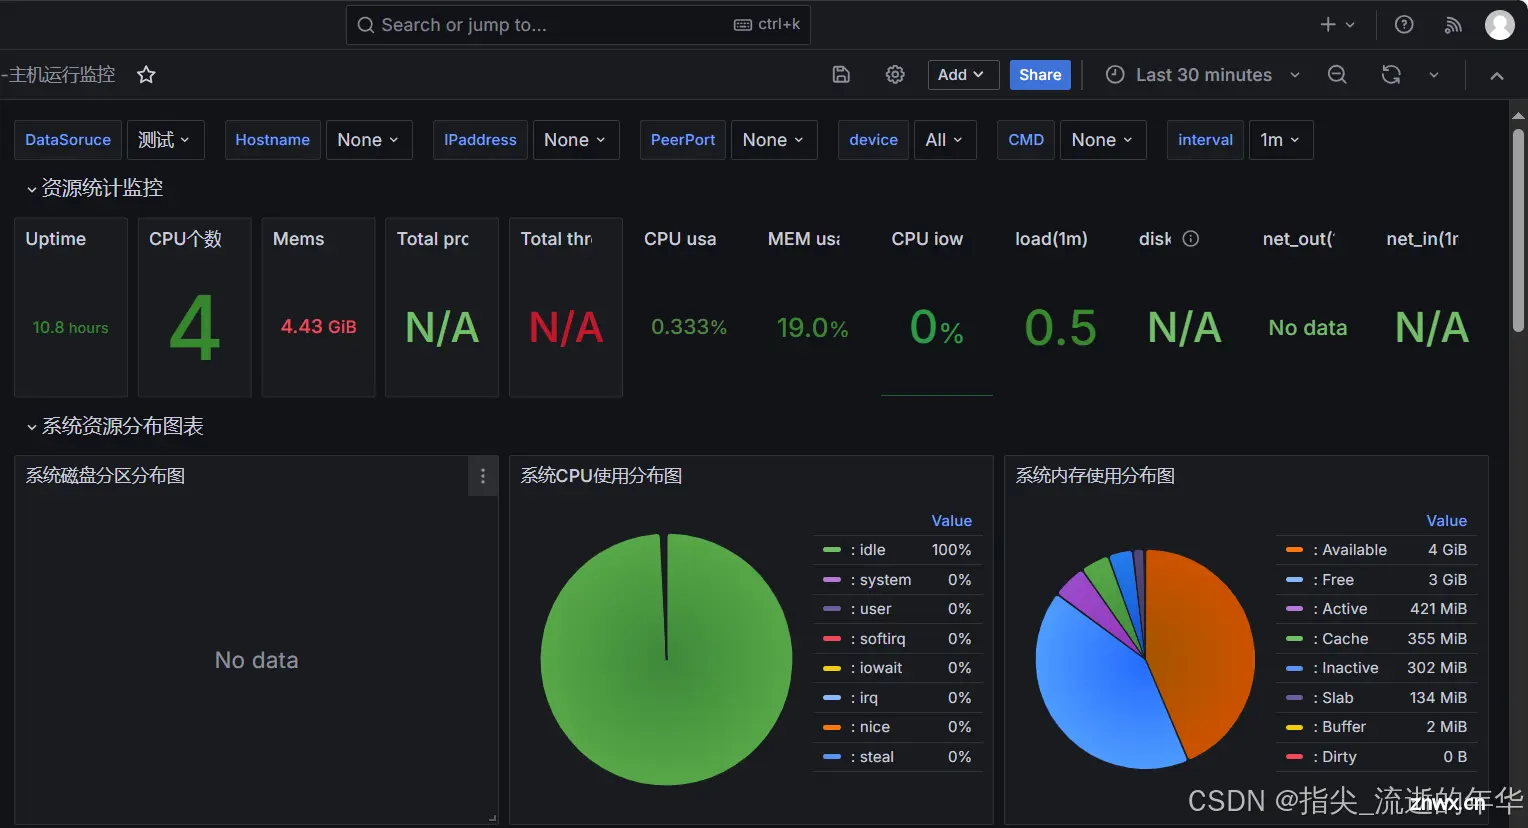Screen dimensions: 1528x828
Task: Sort CPU legend by Value header
Action: [x=951, y=521]
